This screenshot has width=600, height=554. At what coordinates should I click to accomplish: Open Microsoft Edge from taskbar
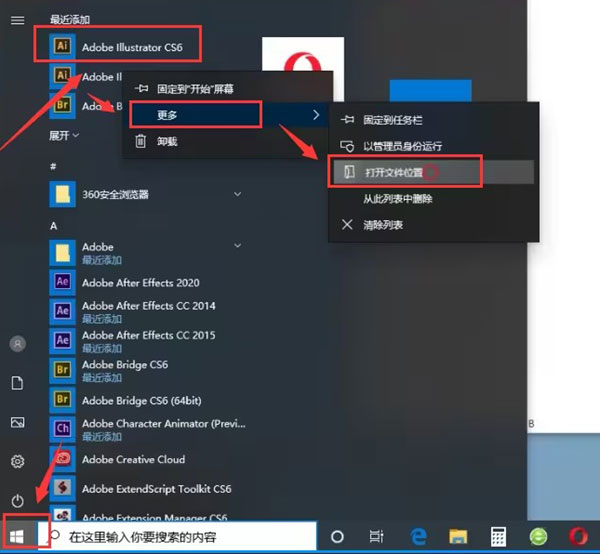tap(418, 536)
